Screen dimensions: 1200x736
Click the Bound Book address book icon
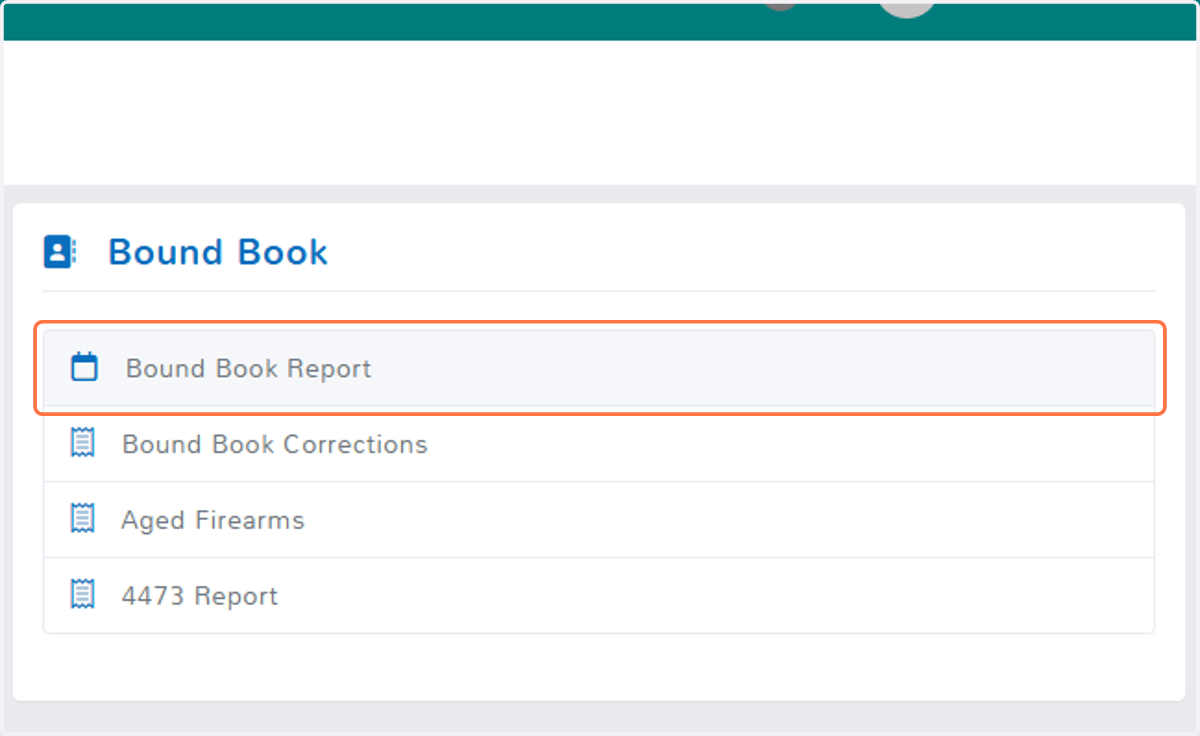[60, 252]
